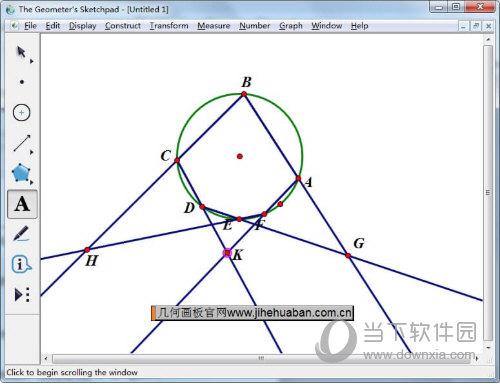
Task: Select the Point tool
Action: tap(22, 82)
